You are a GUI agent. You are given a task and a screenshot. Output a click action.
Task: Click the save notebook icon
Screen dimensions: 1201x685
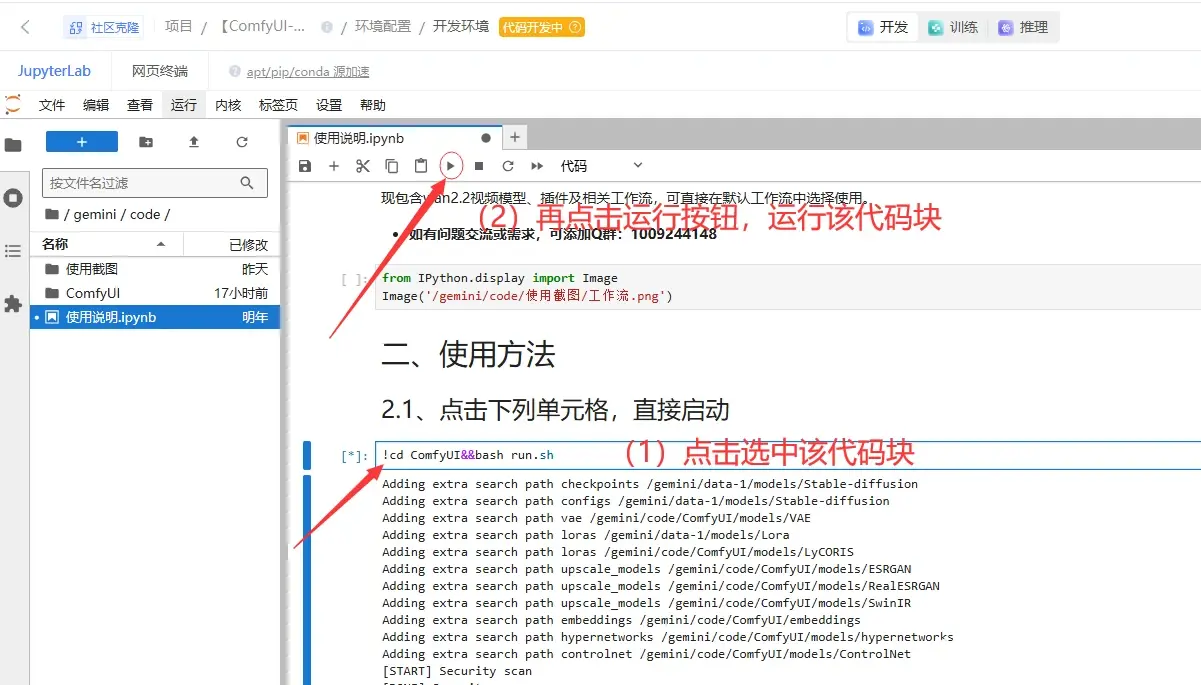(305, 166)
